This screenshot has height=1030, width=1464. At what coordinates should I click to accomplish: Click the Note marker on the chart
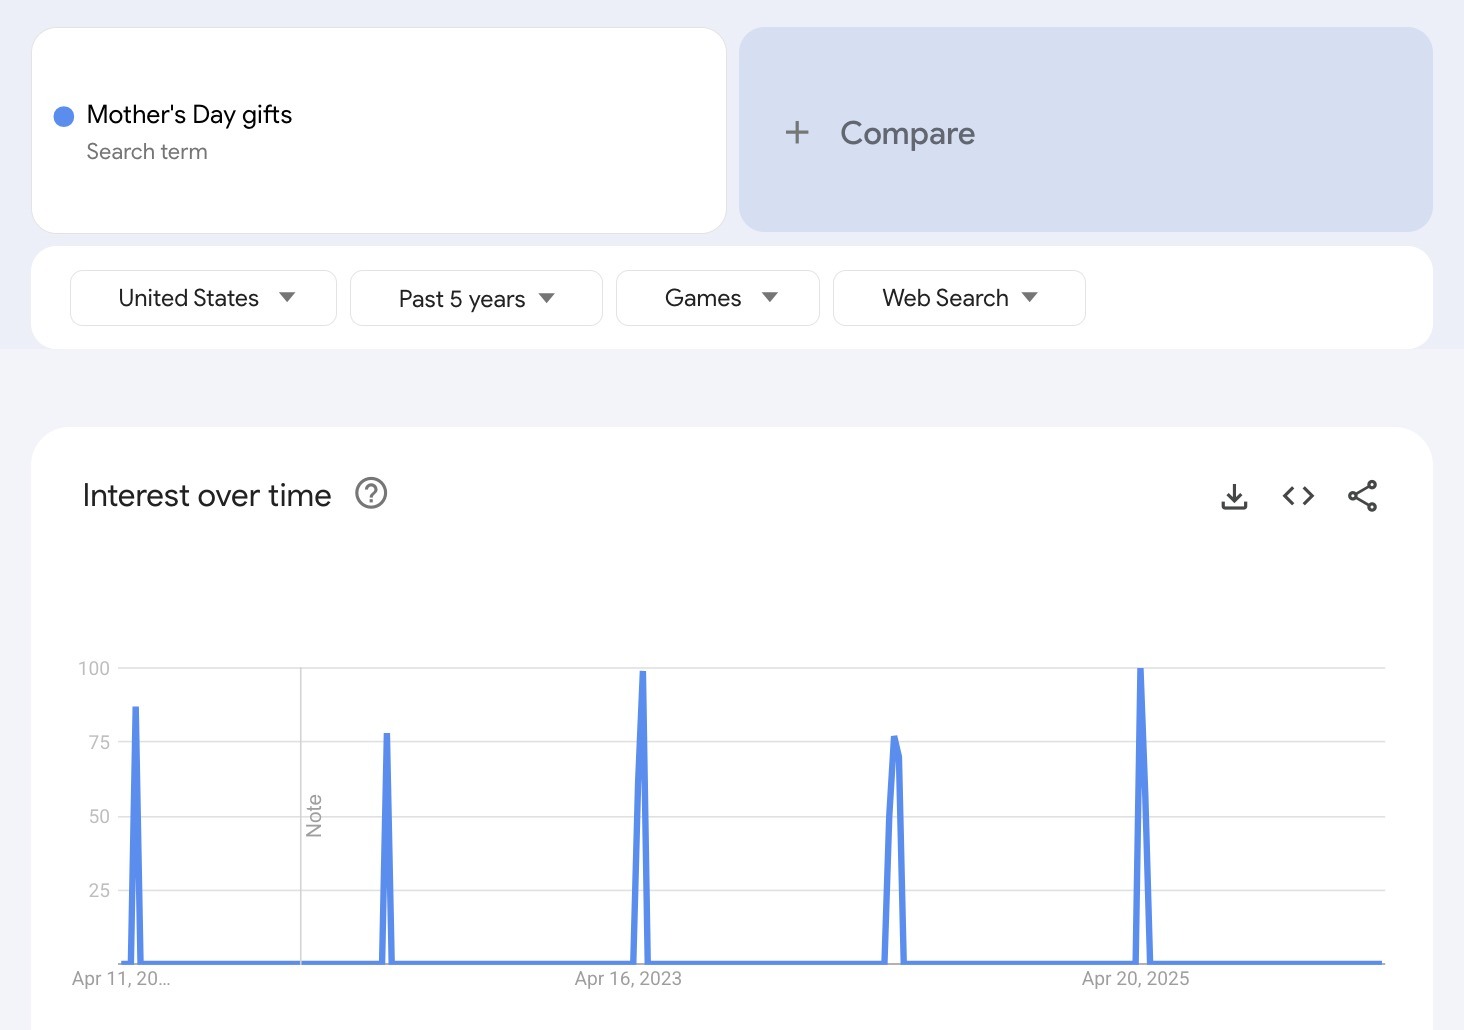[x=314, y=812]
